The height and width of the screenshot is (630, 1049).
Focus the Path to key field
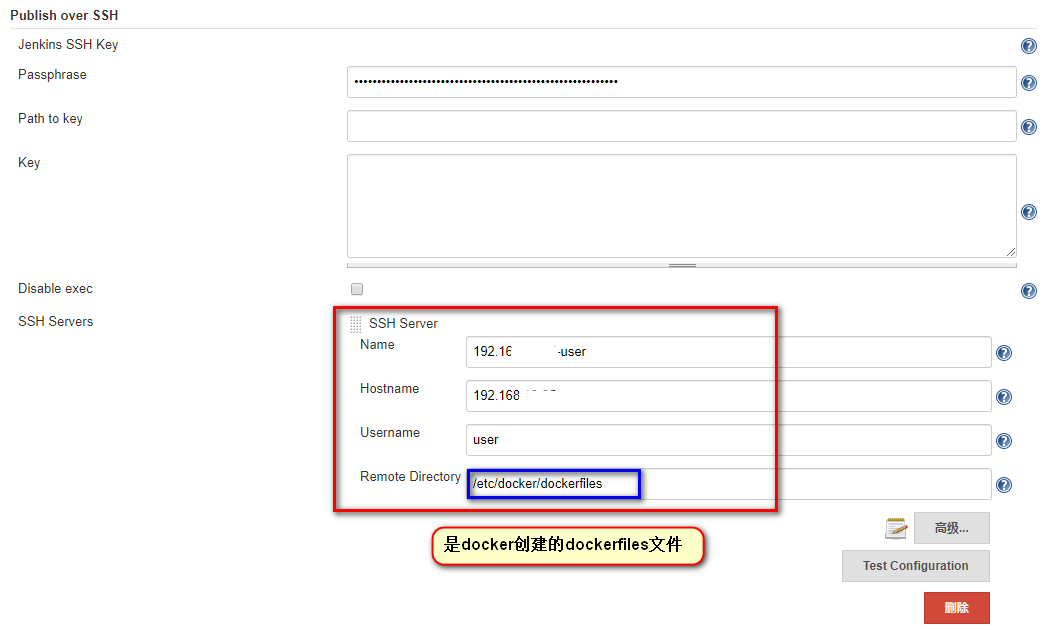[682, 126]
